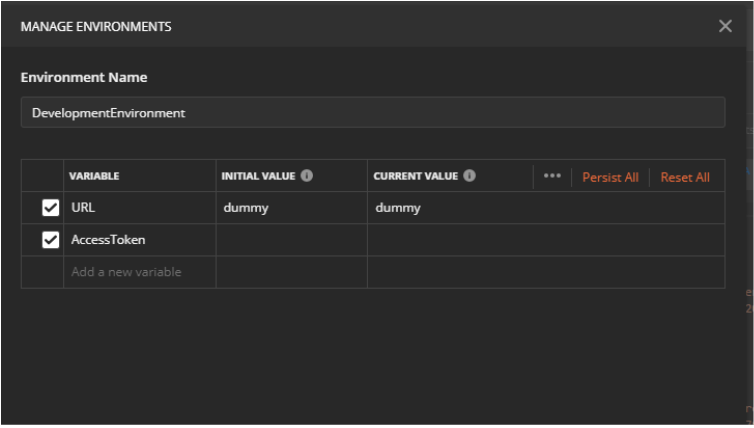Screen dimensions: 754x428
Task: Click Persist All link
Action: [610, 177]
